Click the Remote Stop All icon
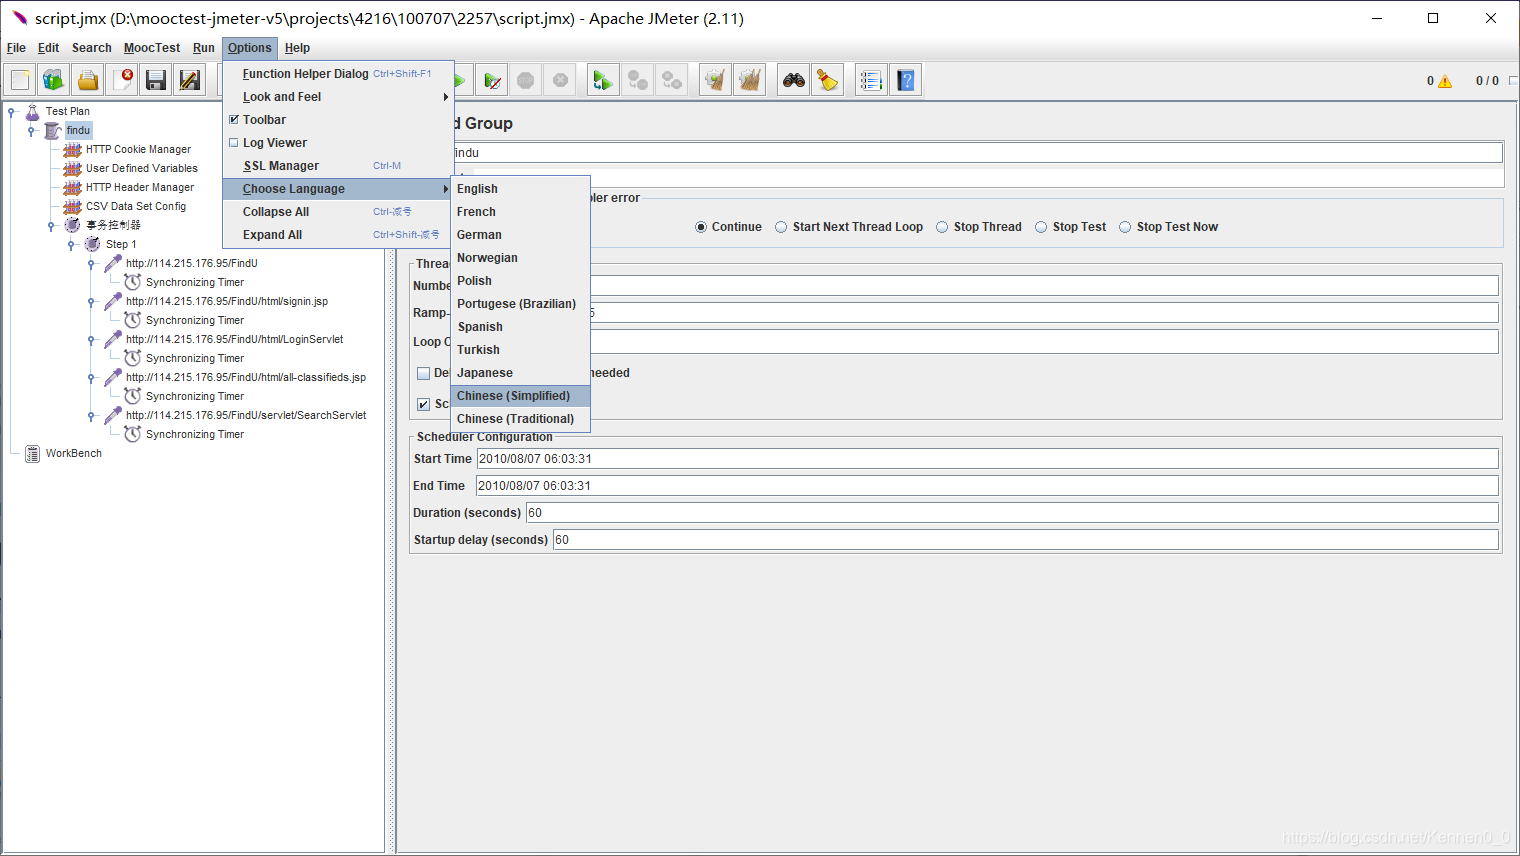1520x856 pixels. pos(637,80)
